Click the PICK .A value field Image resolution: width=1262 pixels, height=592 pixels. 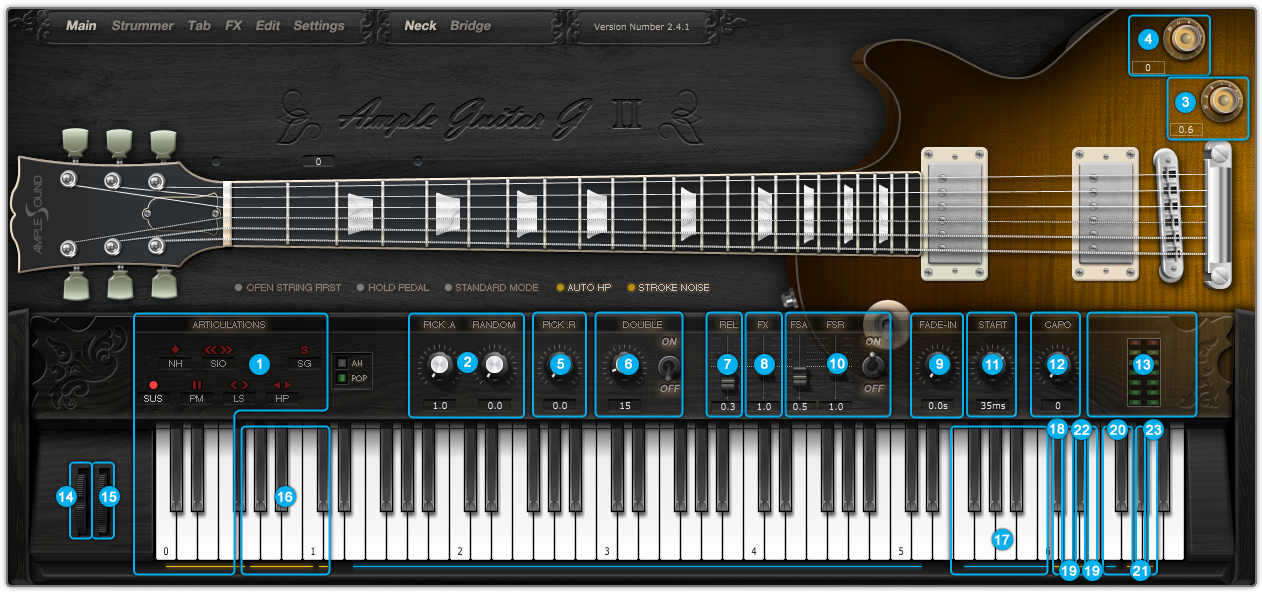(438, 406)
